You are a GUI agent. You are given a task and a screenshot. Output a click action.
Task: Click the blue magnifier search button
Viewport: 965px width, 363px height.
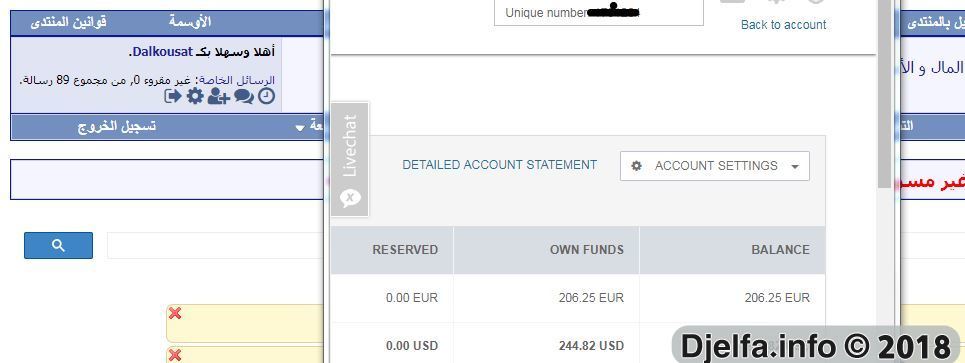58,245
